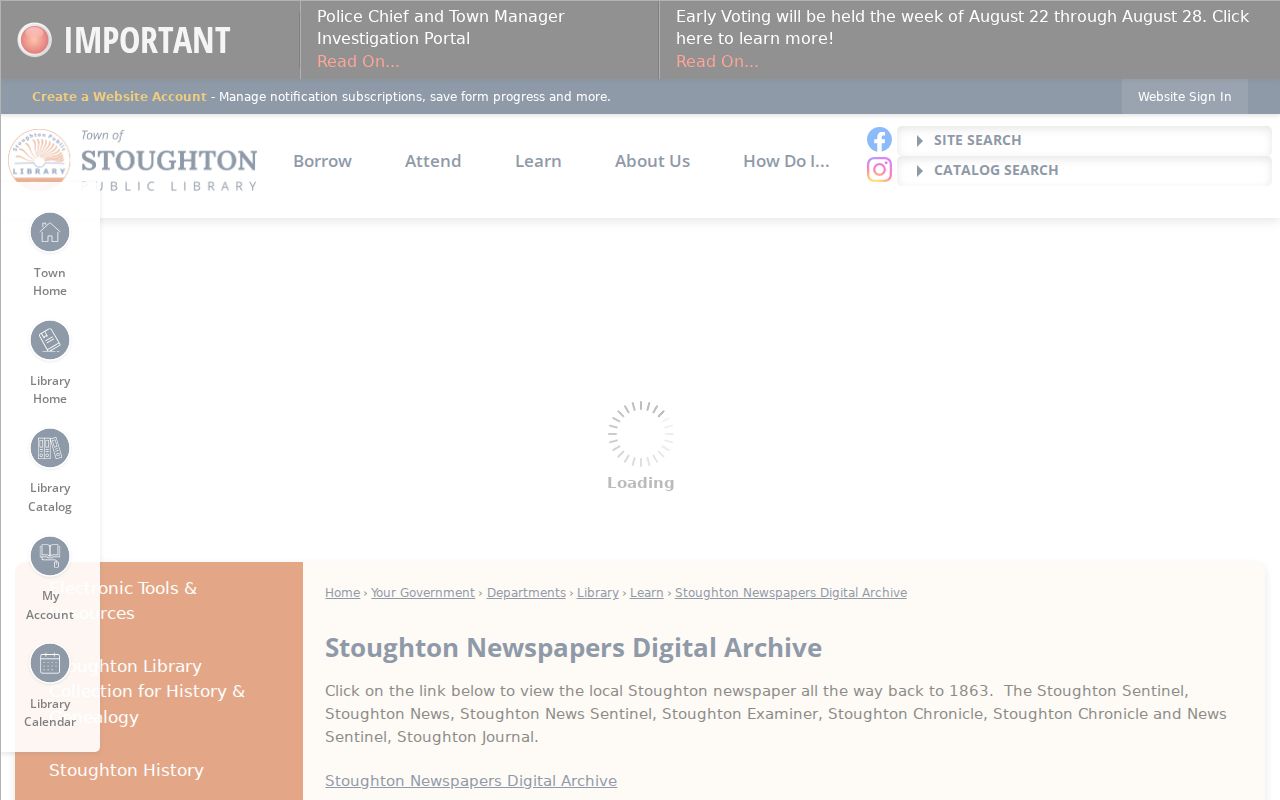Open the How Do I... menu
The width and height of the screenshot is (1280, 800).
[x=786, y=161]
